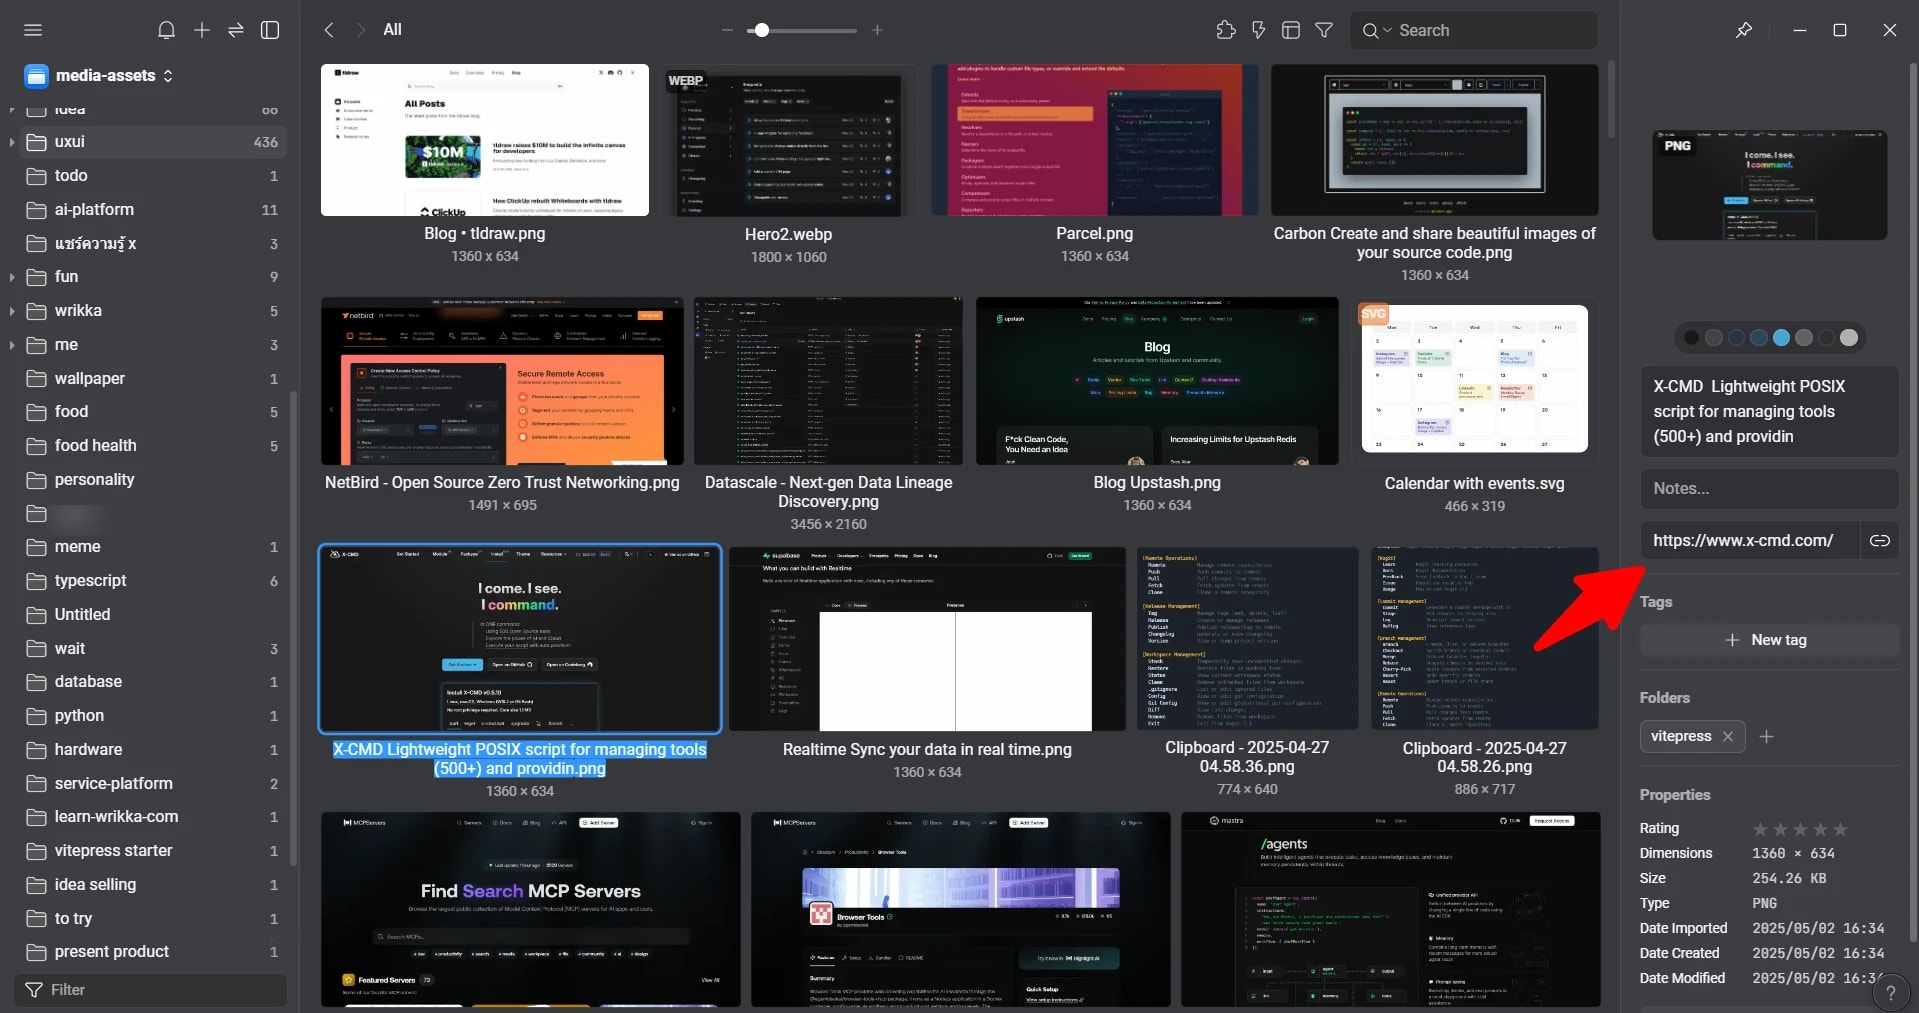The height and width of the screenshot is (1013, 1919).
Task: Click the vitepress folder chip
Action: tap(1681, 737)
